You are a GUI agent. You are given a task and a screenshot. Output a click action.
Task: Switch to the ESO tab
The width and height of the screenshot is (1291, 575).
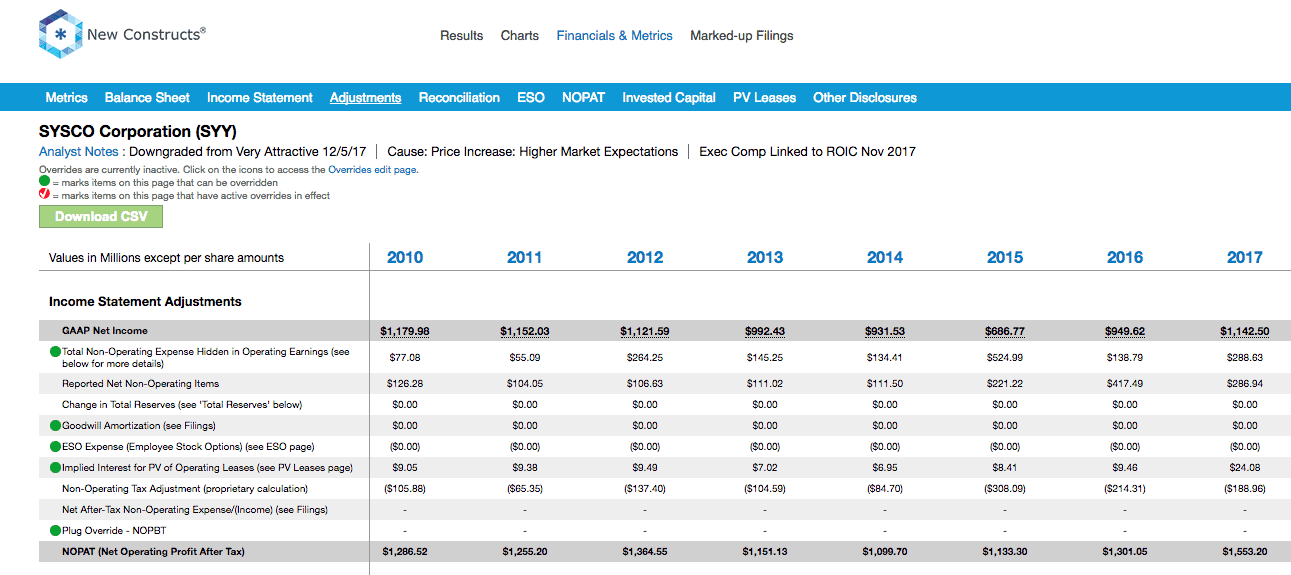coord(531,98)
